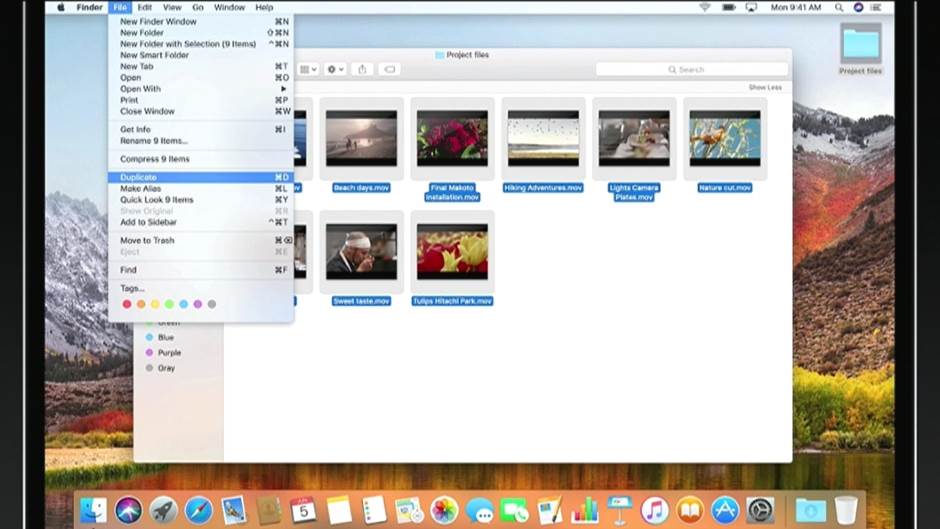Click the Show Less link
940x529 pixels.
[x=765, y=88]
